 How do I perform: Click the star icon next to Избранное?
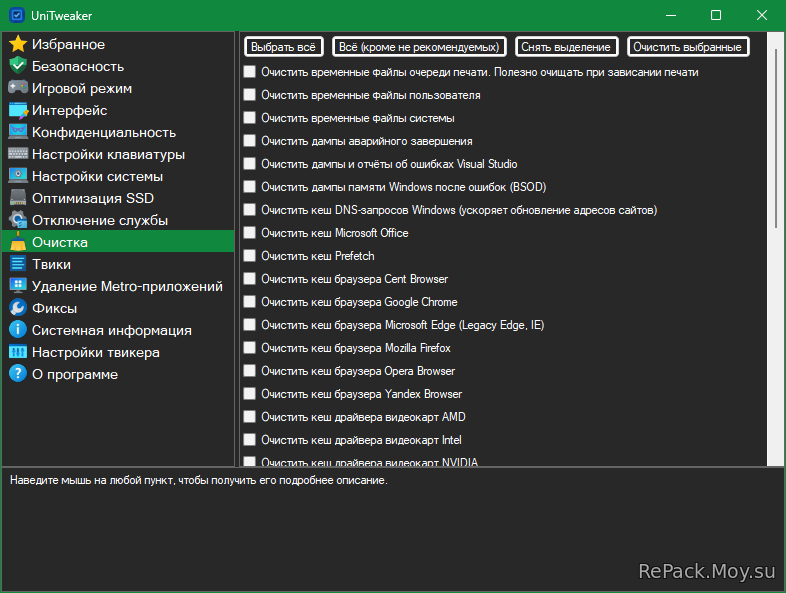[17, 44]
